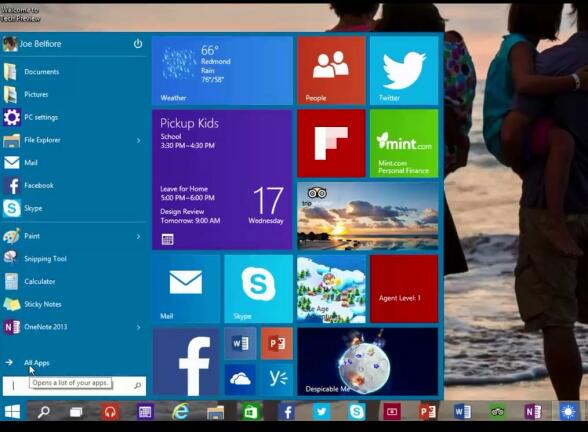Open PowerPoint from the taskbar
This screenshot has height=432, width=588.
point(427,412)
